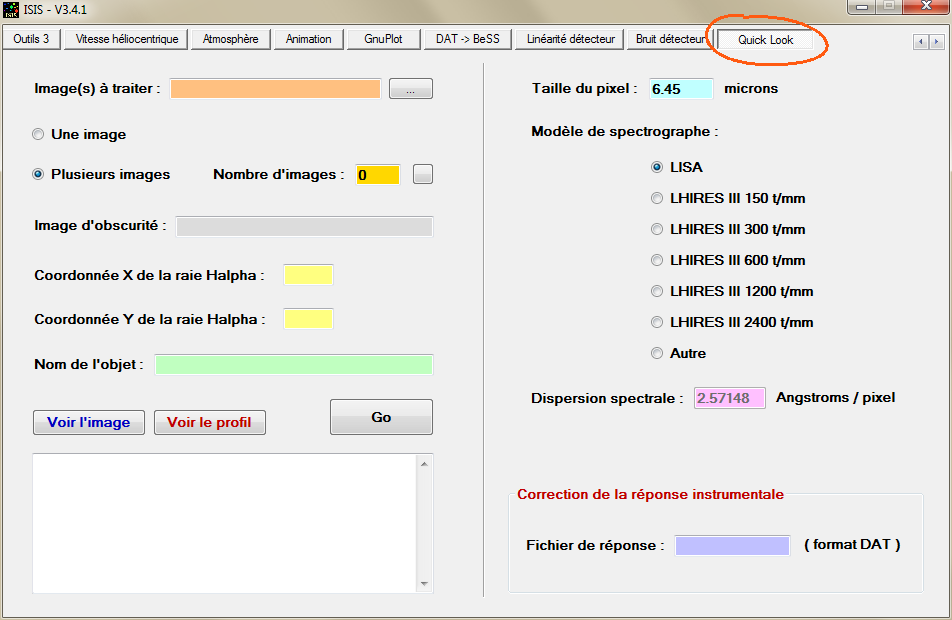Switch to the Vitesse héliocentrique tab
952x620 pixels.
coord(127,39)
